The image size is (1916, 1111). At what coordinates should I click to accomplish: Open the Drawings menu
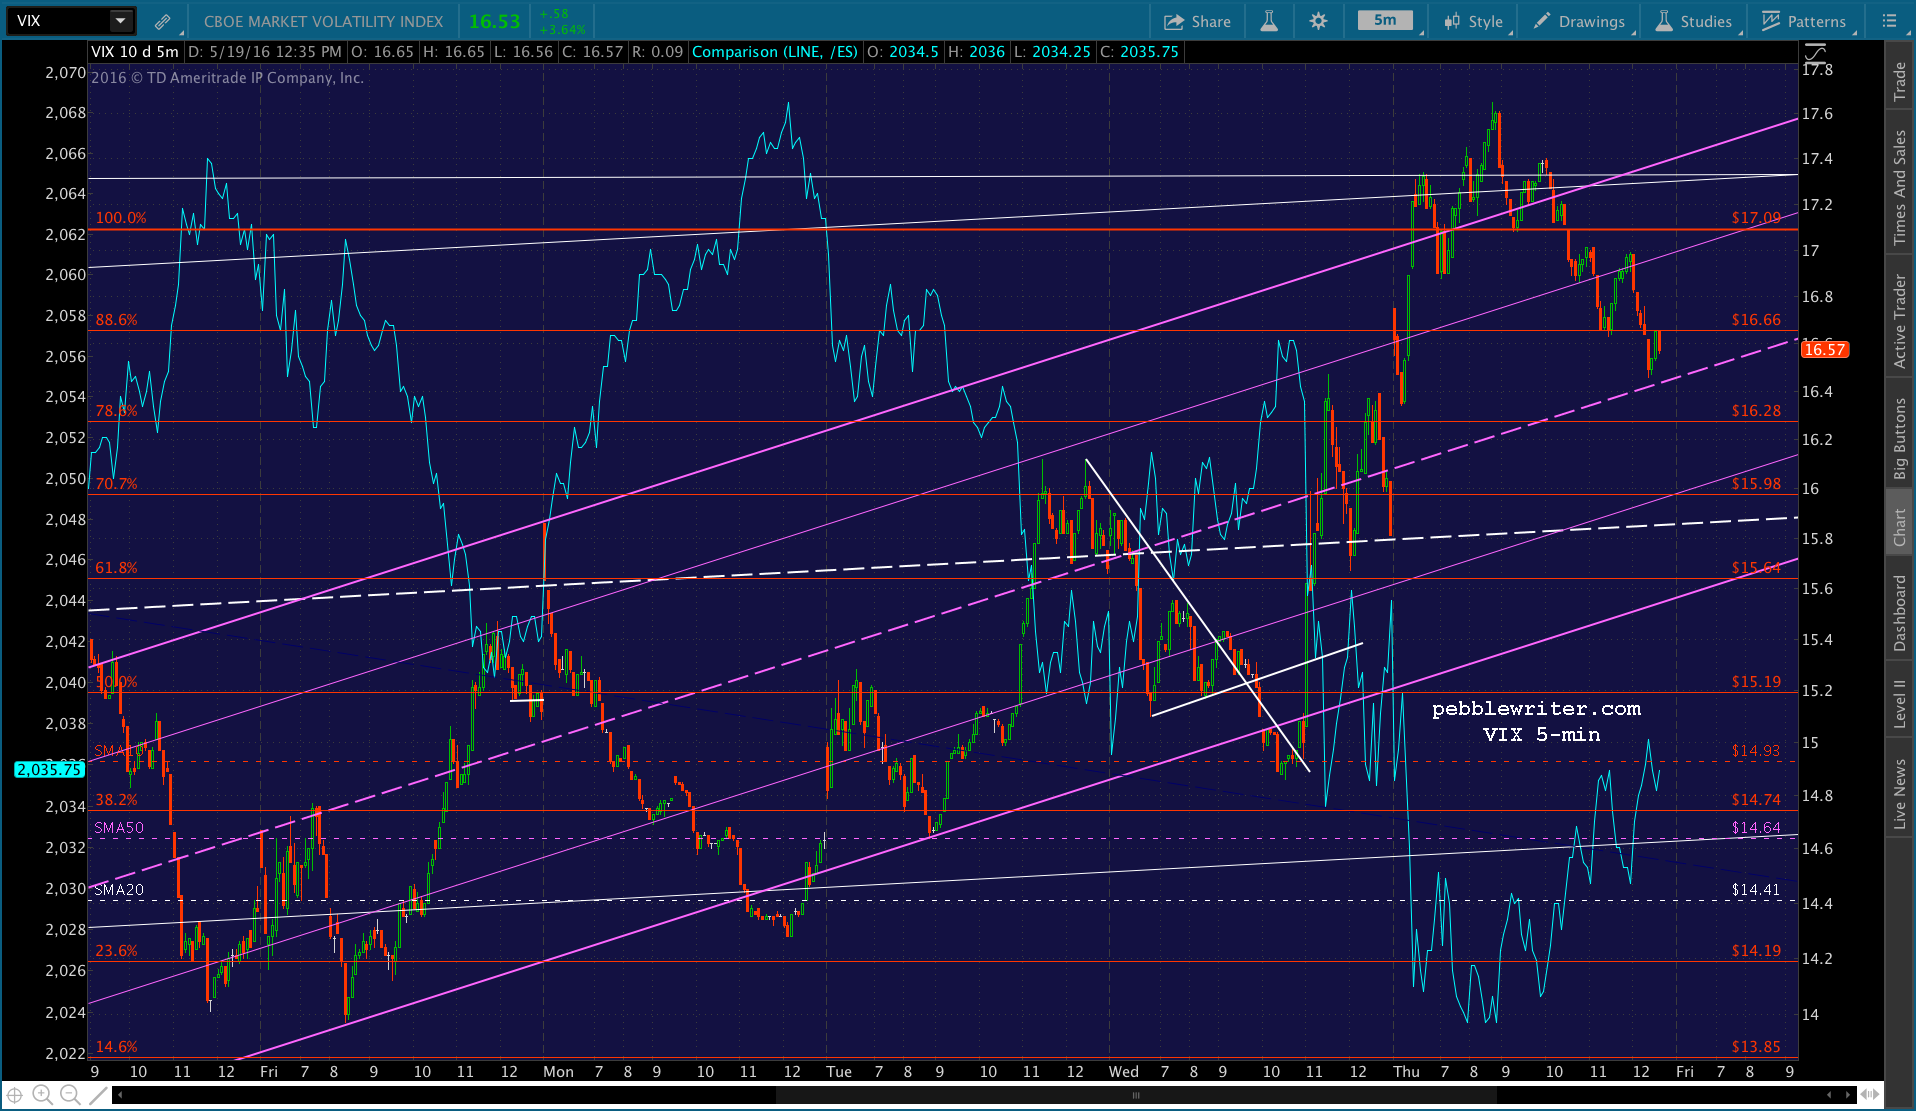click(1580, 21)
